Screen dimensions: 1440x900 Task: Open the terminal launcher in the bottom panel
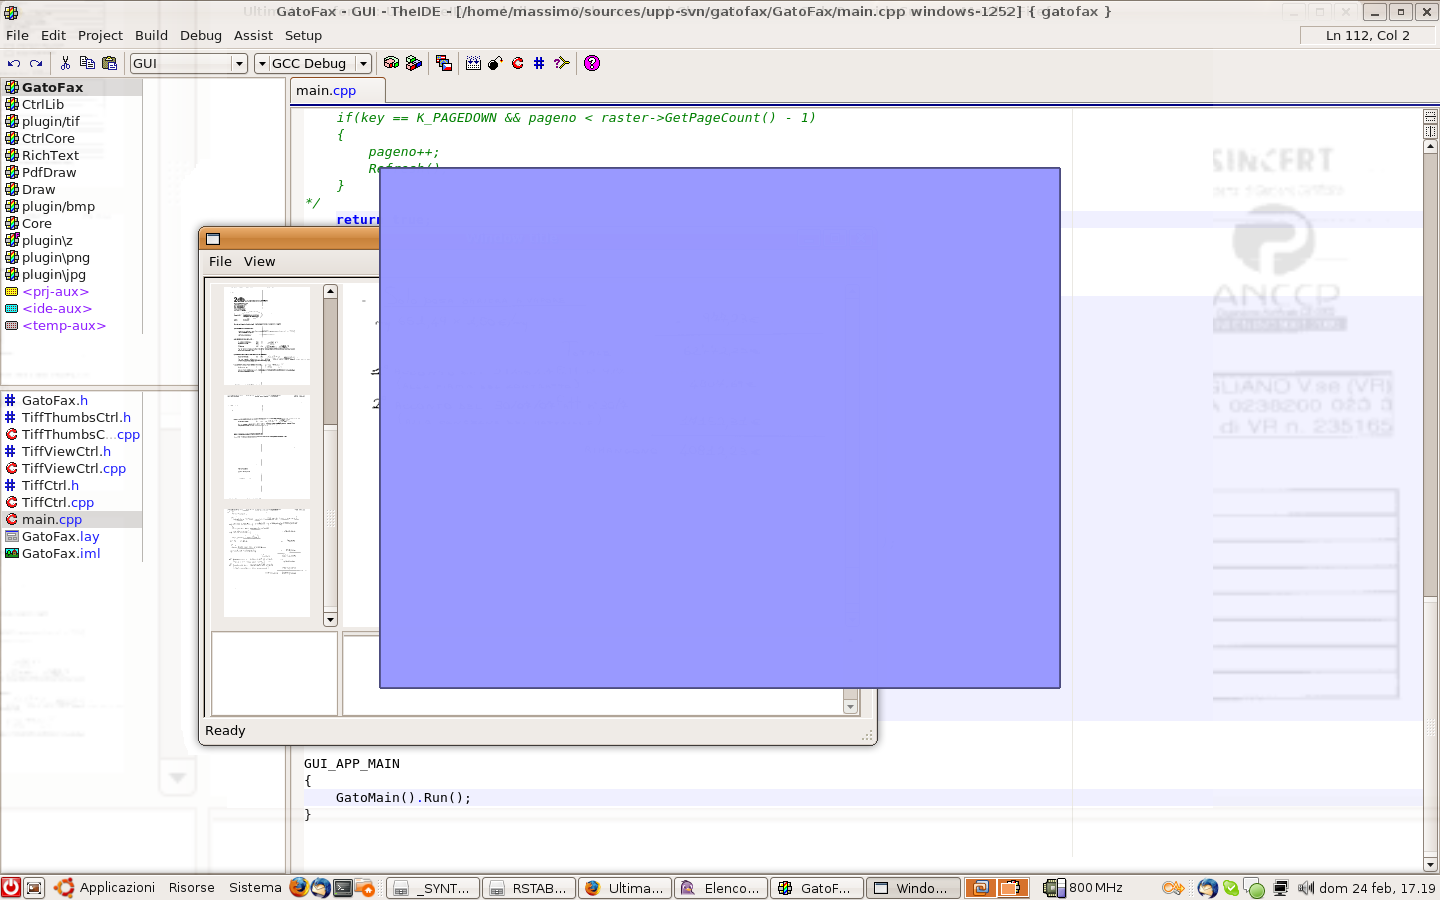tap(343, 887)
